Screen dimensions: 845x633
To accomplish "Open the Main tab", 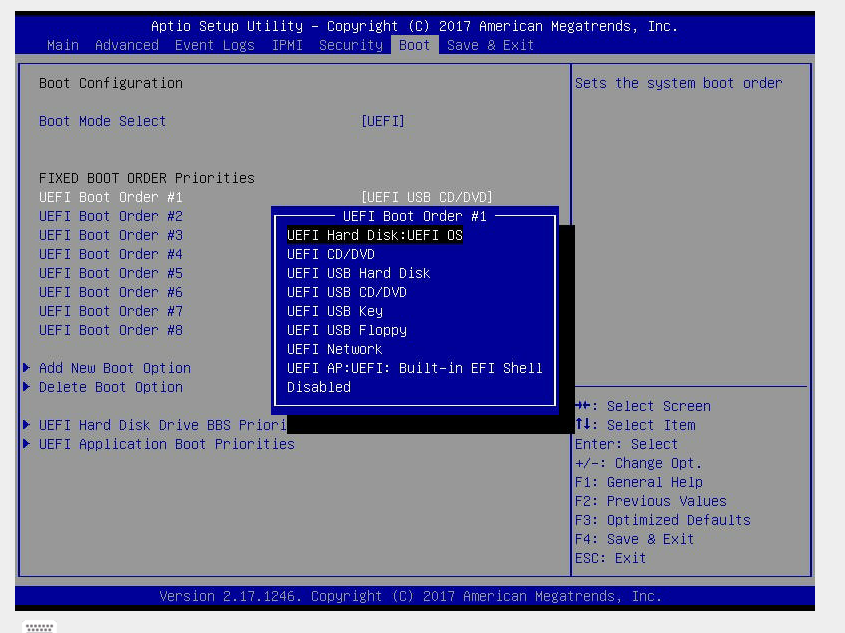I will tap(63, 45).
